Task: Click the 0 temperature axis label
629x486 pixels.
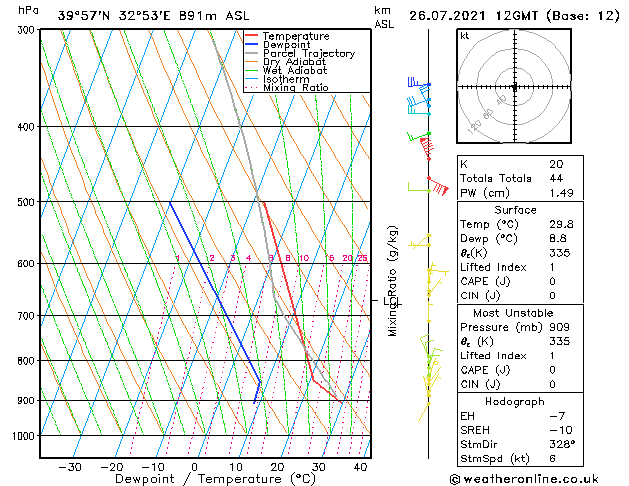Action: [195, 468]
